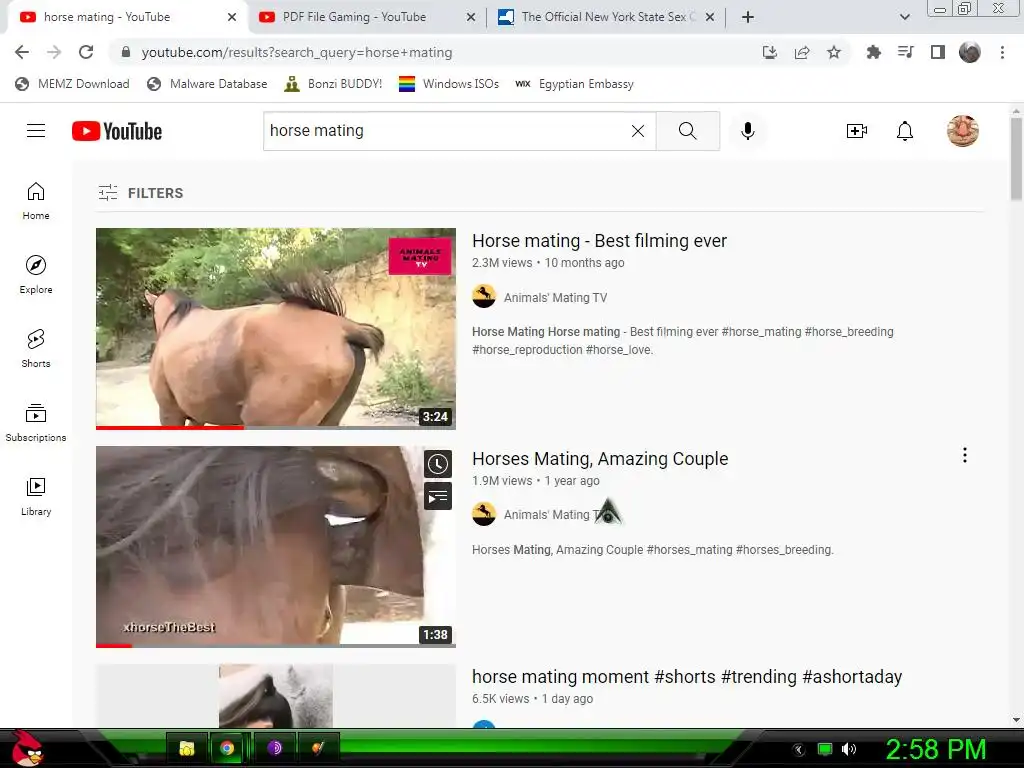Open the YouTube hamburger guide menu
The width and height of the screenshot is (1024, 768).
pyautogui.click(x=36, y=131)
